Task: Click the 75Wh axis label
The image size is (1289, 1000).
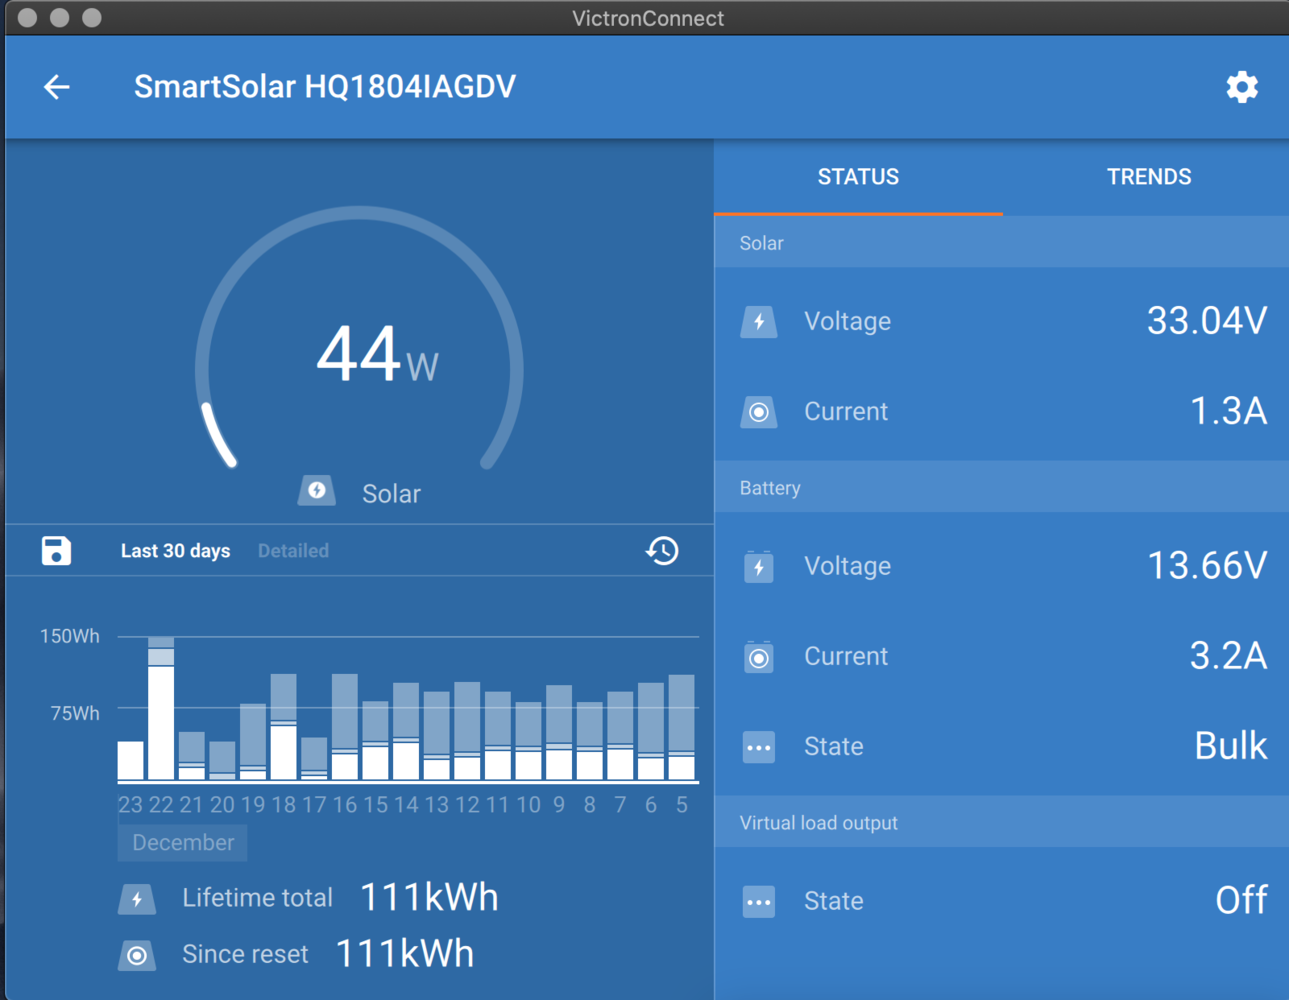Action: 75,713
